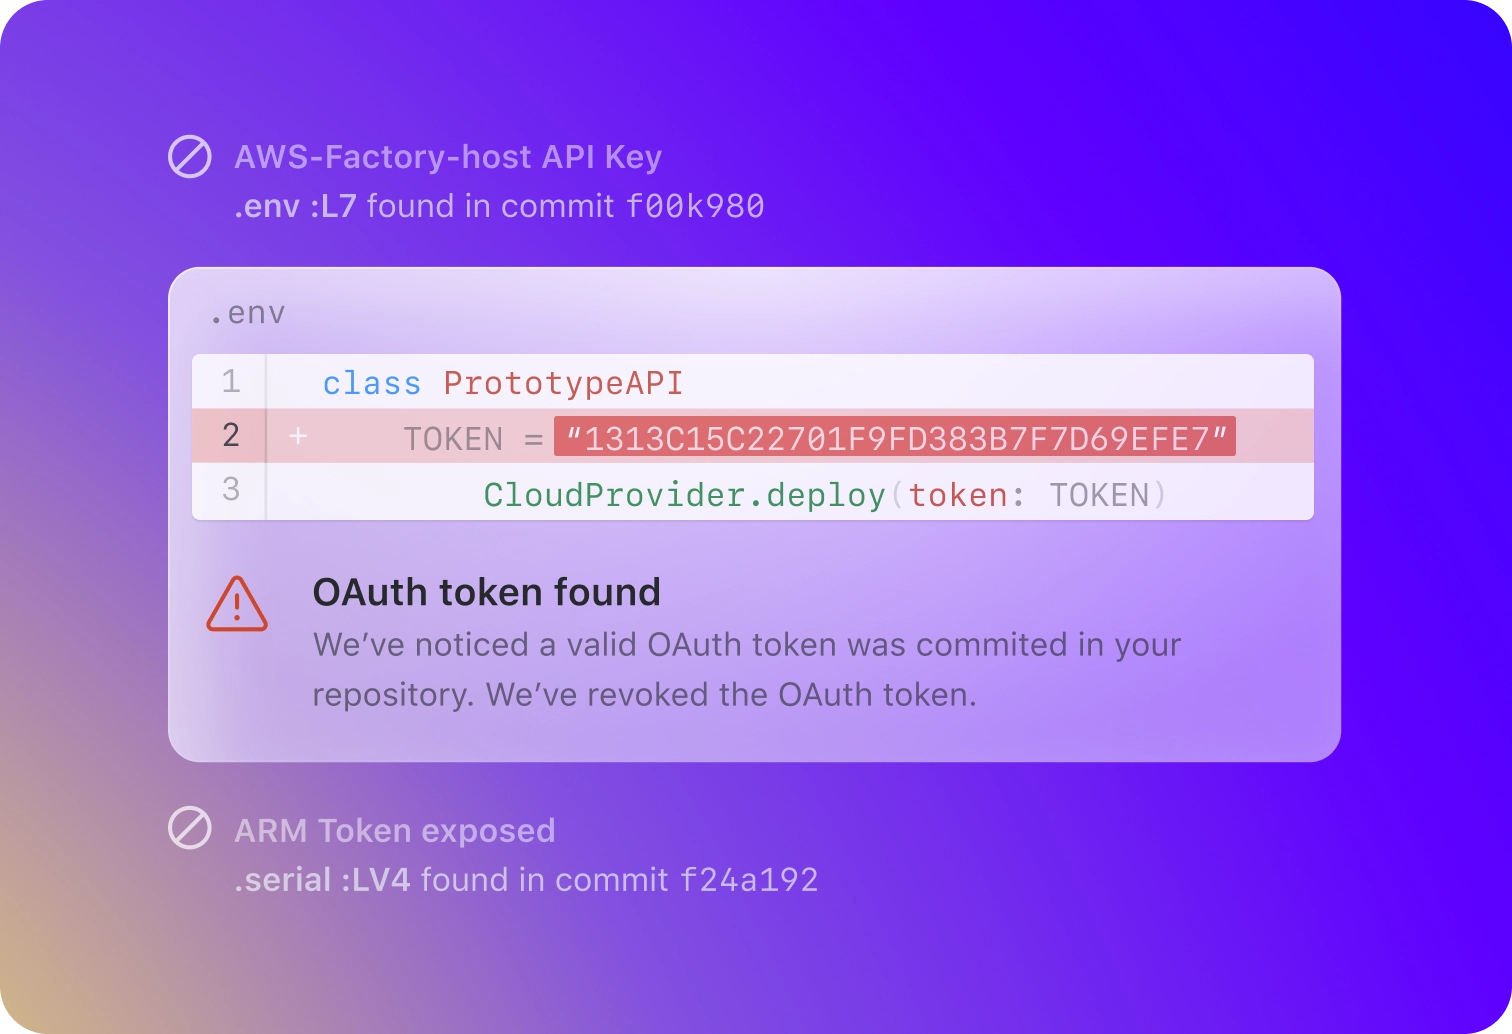Click the blocked icon beside AWS-Factory-host API Key
The width and height of the screenshot is (1512, 1034).
tap(189, 157)
